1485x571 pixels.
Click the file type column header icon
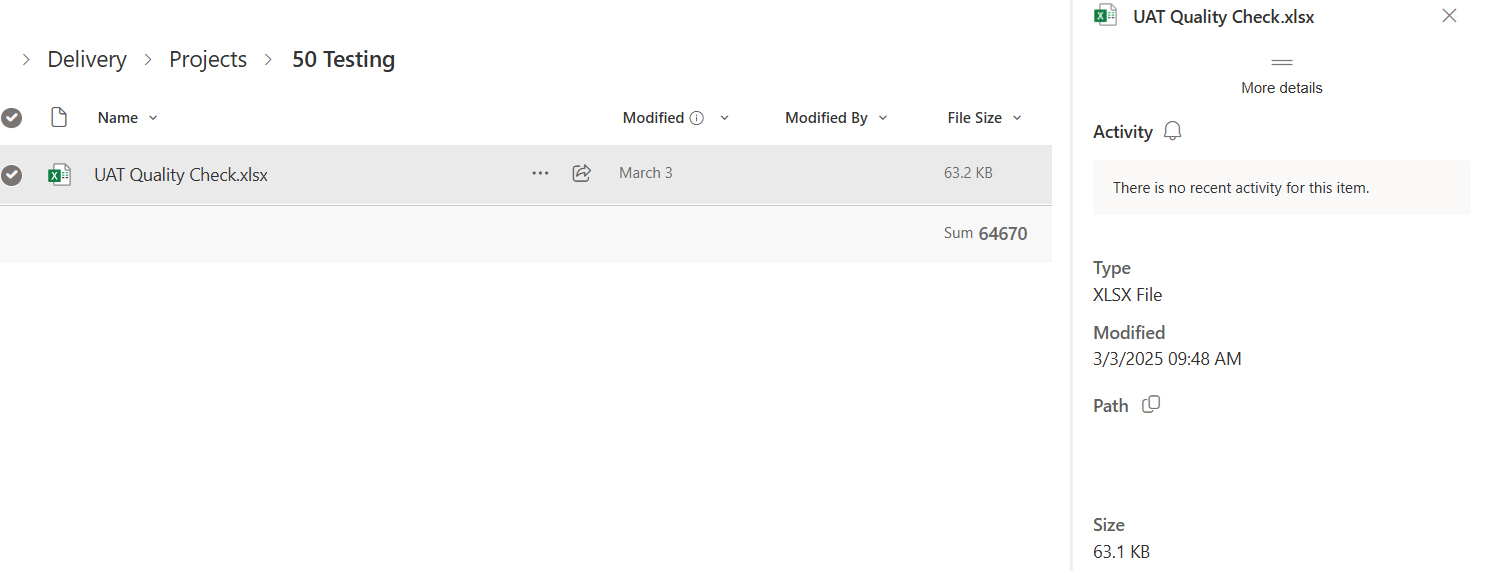pos(59,118)
